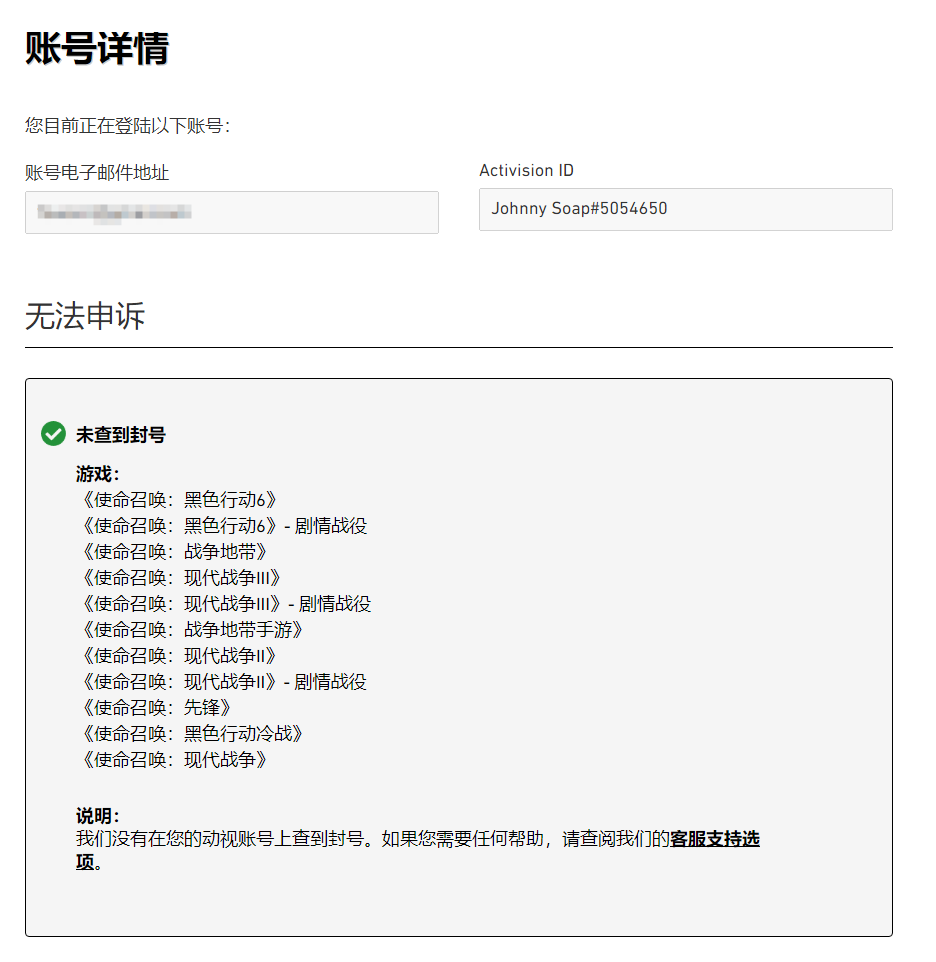
Task: Click the blurred account email address field
Action: coord(232,212)
